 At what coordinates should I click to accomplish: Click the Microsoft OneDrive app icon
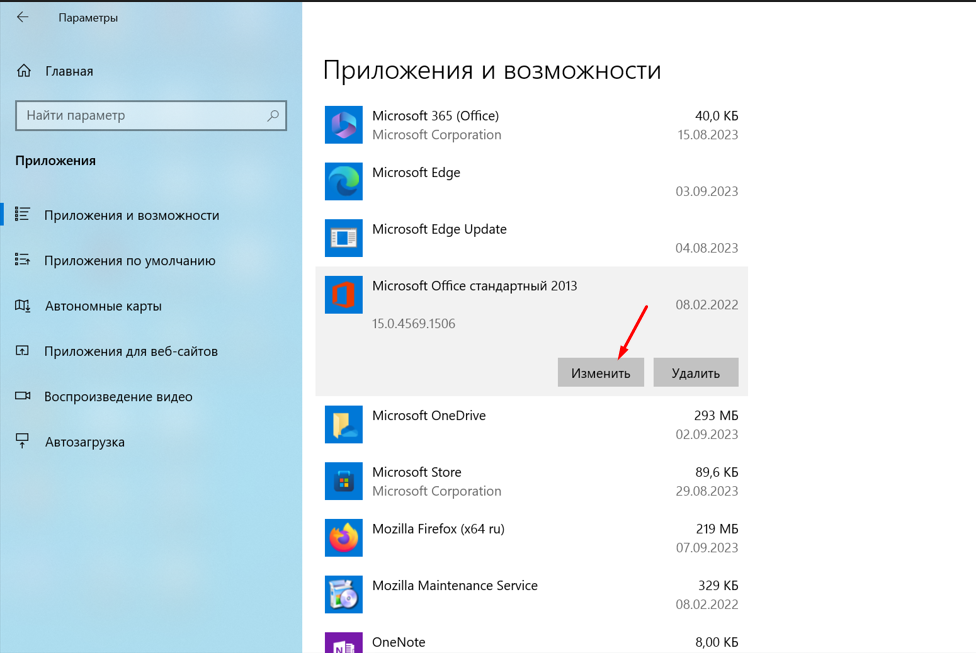tap(344, 425)
